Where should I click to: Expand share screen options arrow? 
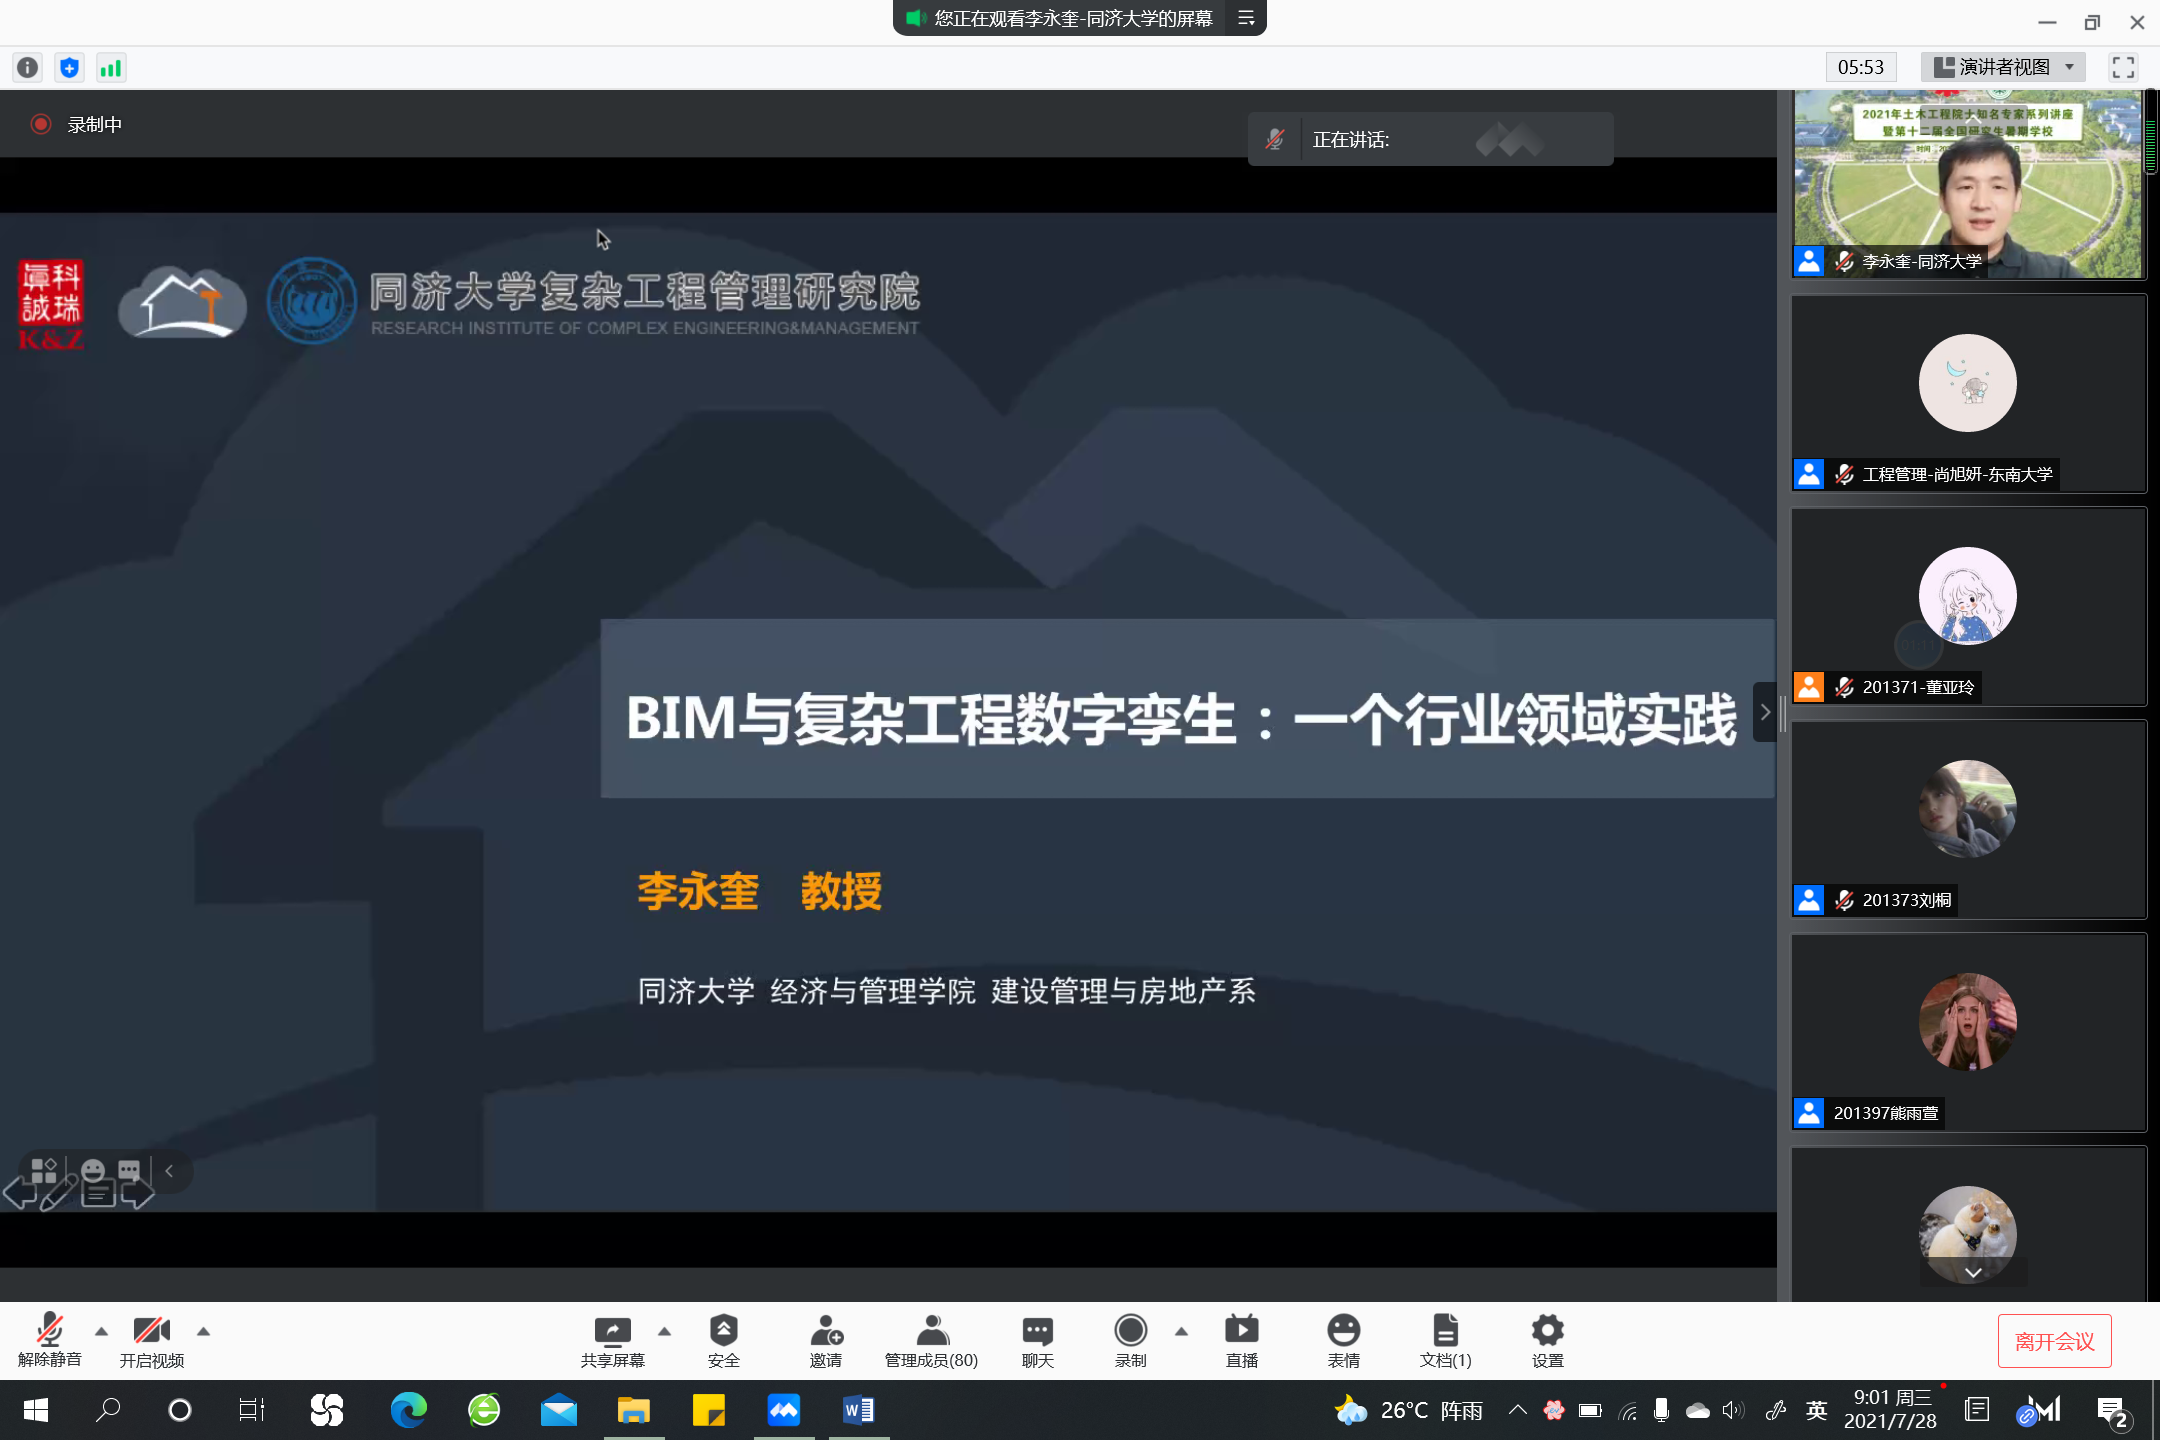click(x=664, y=1331)
